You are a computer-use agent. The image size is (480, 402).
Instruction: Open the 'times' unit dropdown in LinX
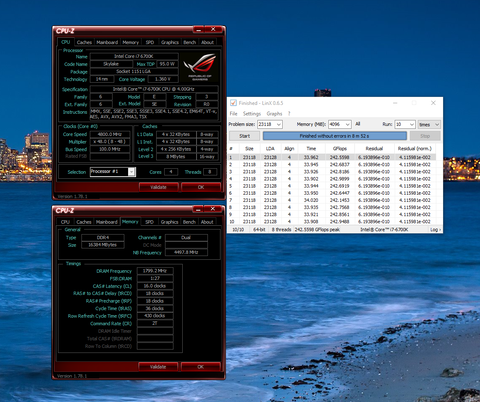(x=429, y=124)
